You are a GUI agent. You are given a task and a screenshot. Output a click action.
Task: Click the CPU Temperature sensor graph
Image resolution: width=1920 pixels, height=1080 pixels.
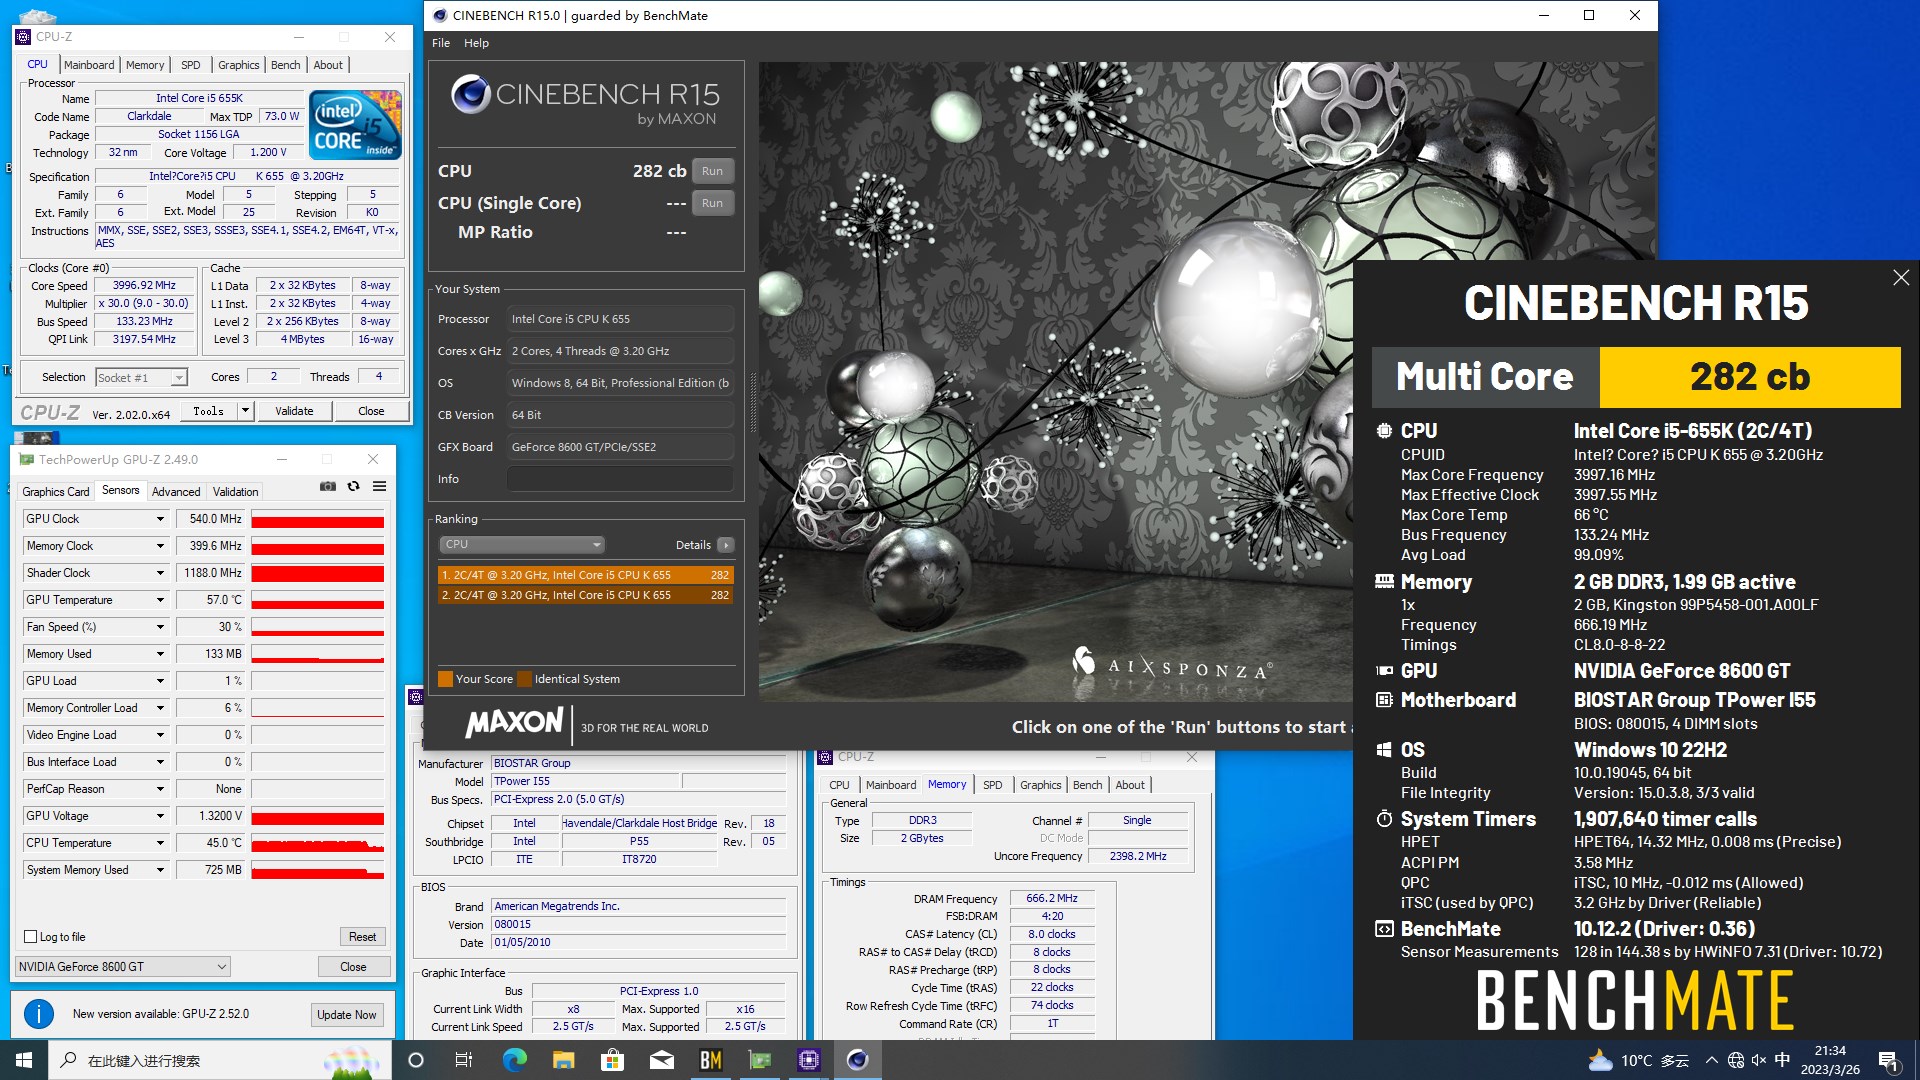coord(318,843)
